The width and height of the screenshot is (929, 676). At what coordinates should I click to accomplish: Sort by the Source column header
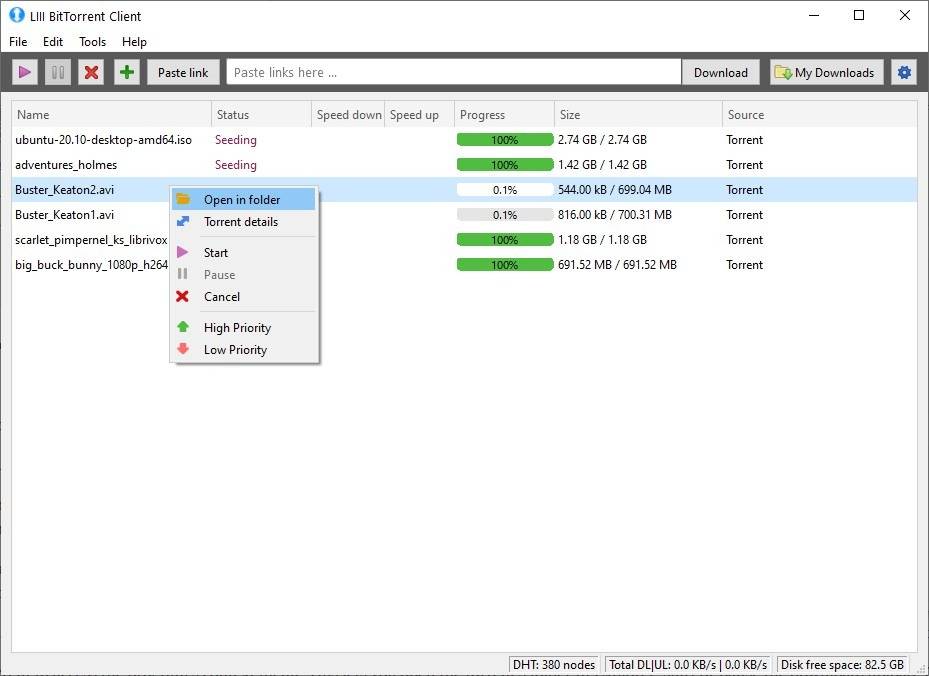coord(819,114)
